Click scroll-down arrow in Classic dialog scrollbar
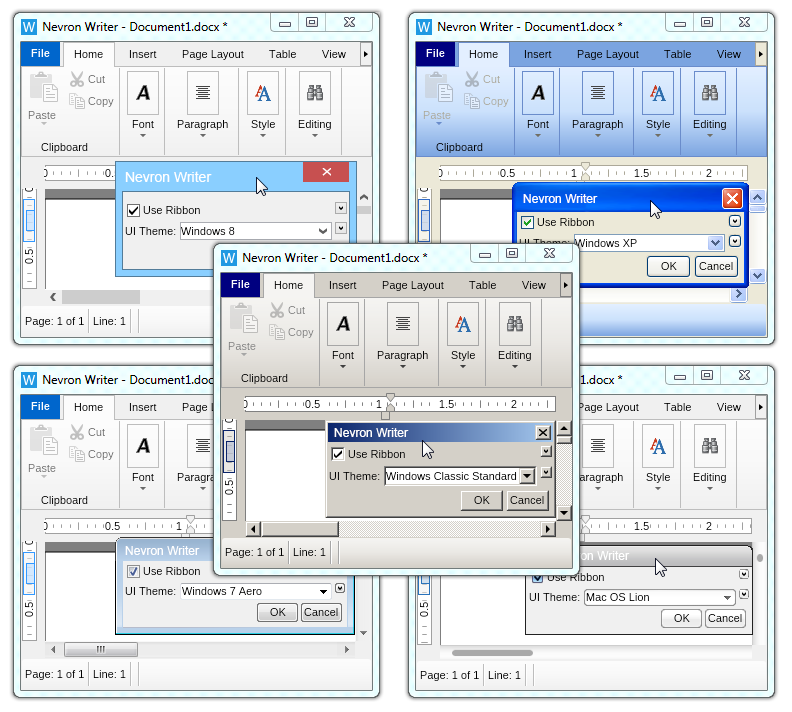Image resolution: width=792 pixels, height=712 pixels. [x=564, y=513]
